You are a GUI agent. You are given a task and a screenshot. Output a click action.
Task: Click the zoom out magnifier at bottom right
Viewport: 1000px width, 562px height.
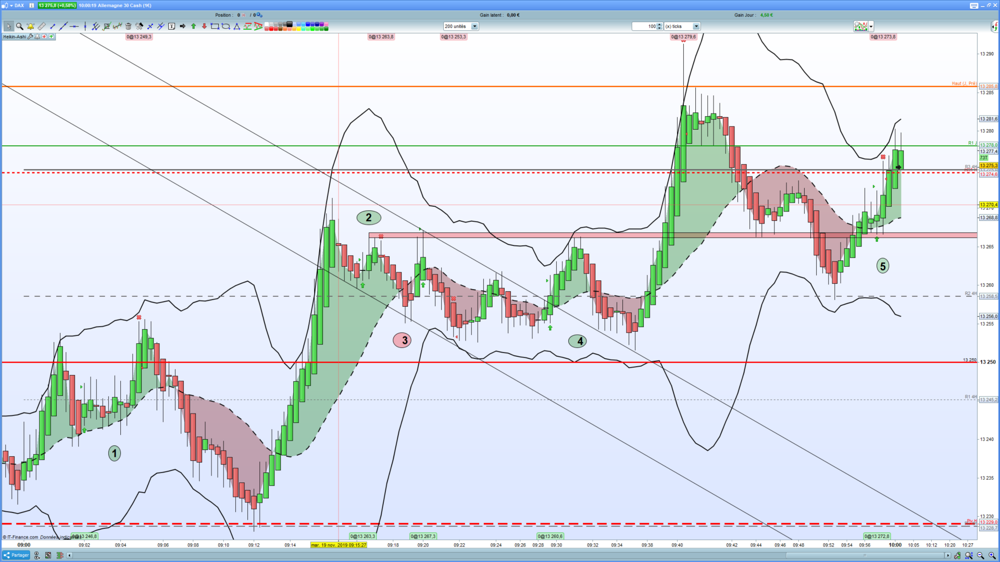[x=981, y=556]
